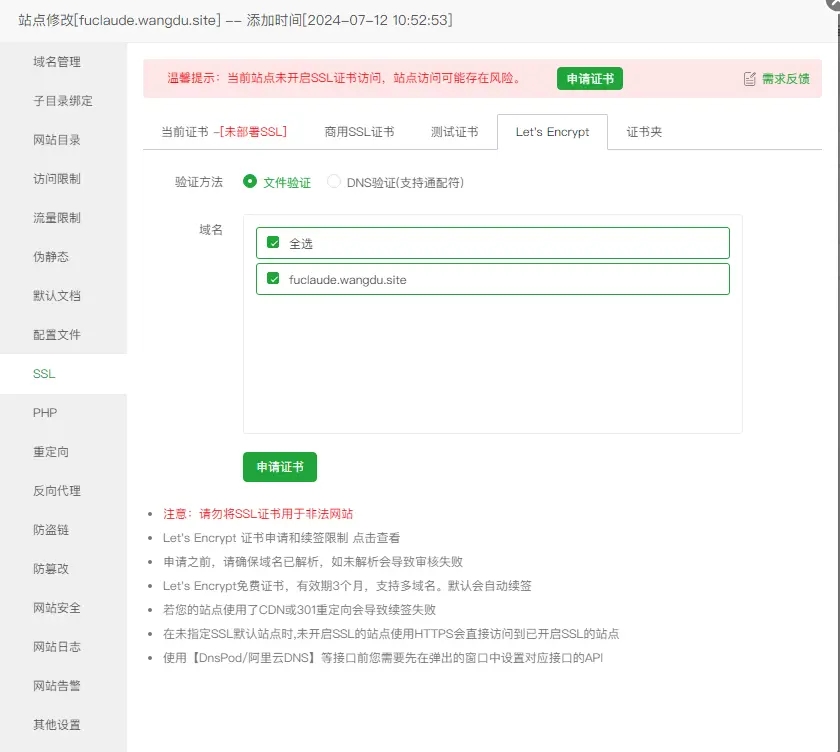Image resolution: width=840 pixels, height=752 pixels.
Task: Open 域名管理 in the sidebar
Action: click(57, 62)
